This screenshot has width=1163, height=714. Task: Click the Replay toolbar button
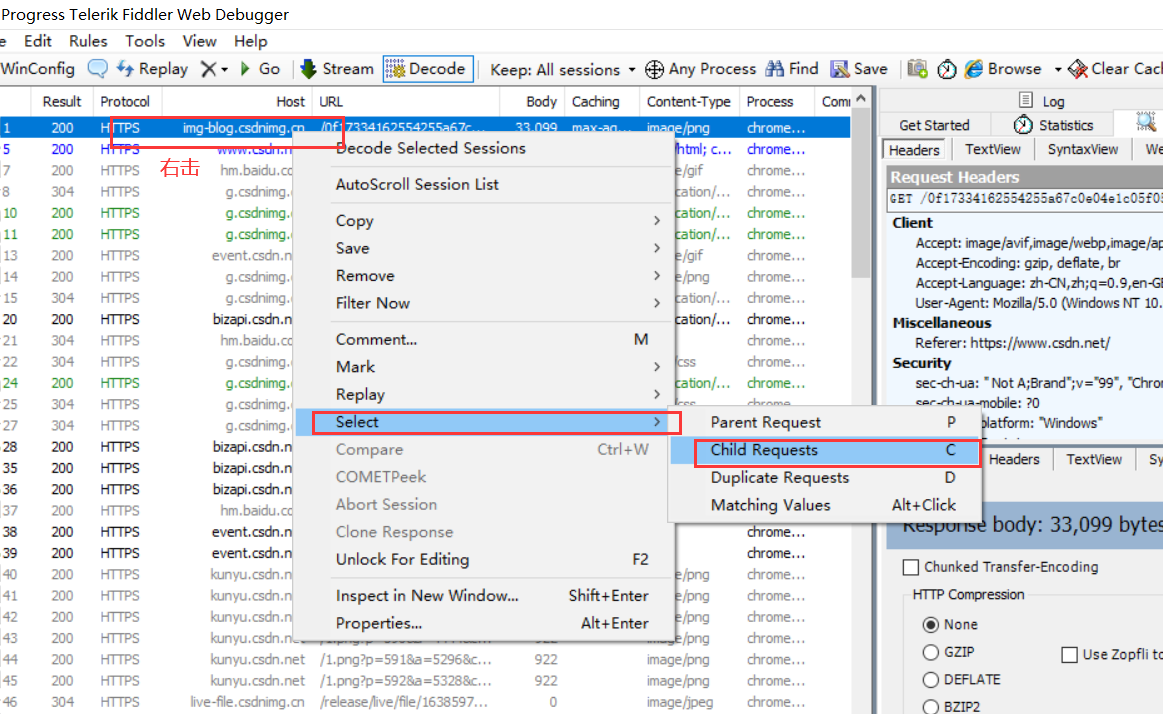tap(152, 69)
